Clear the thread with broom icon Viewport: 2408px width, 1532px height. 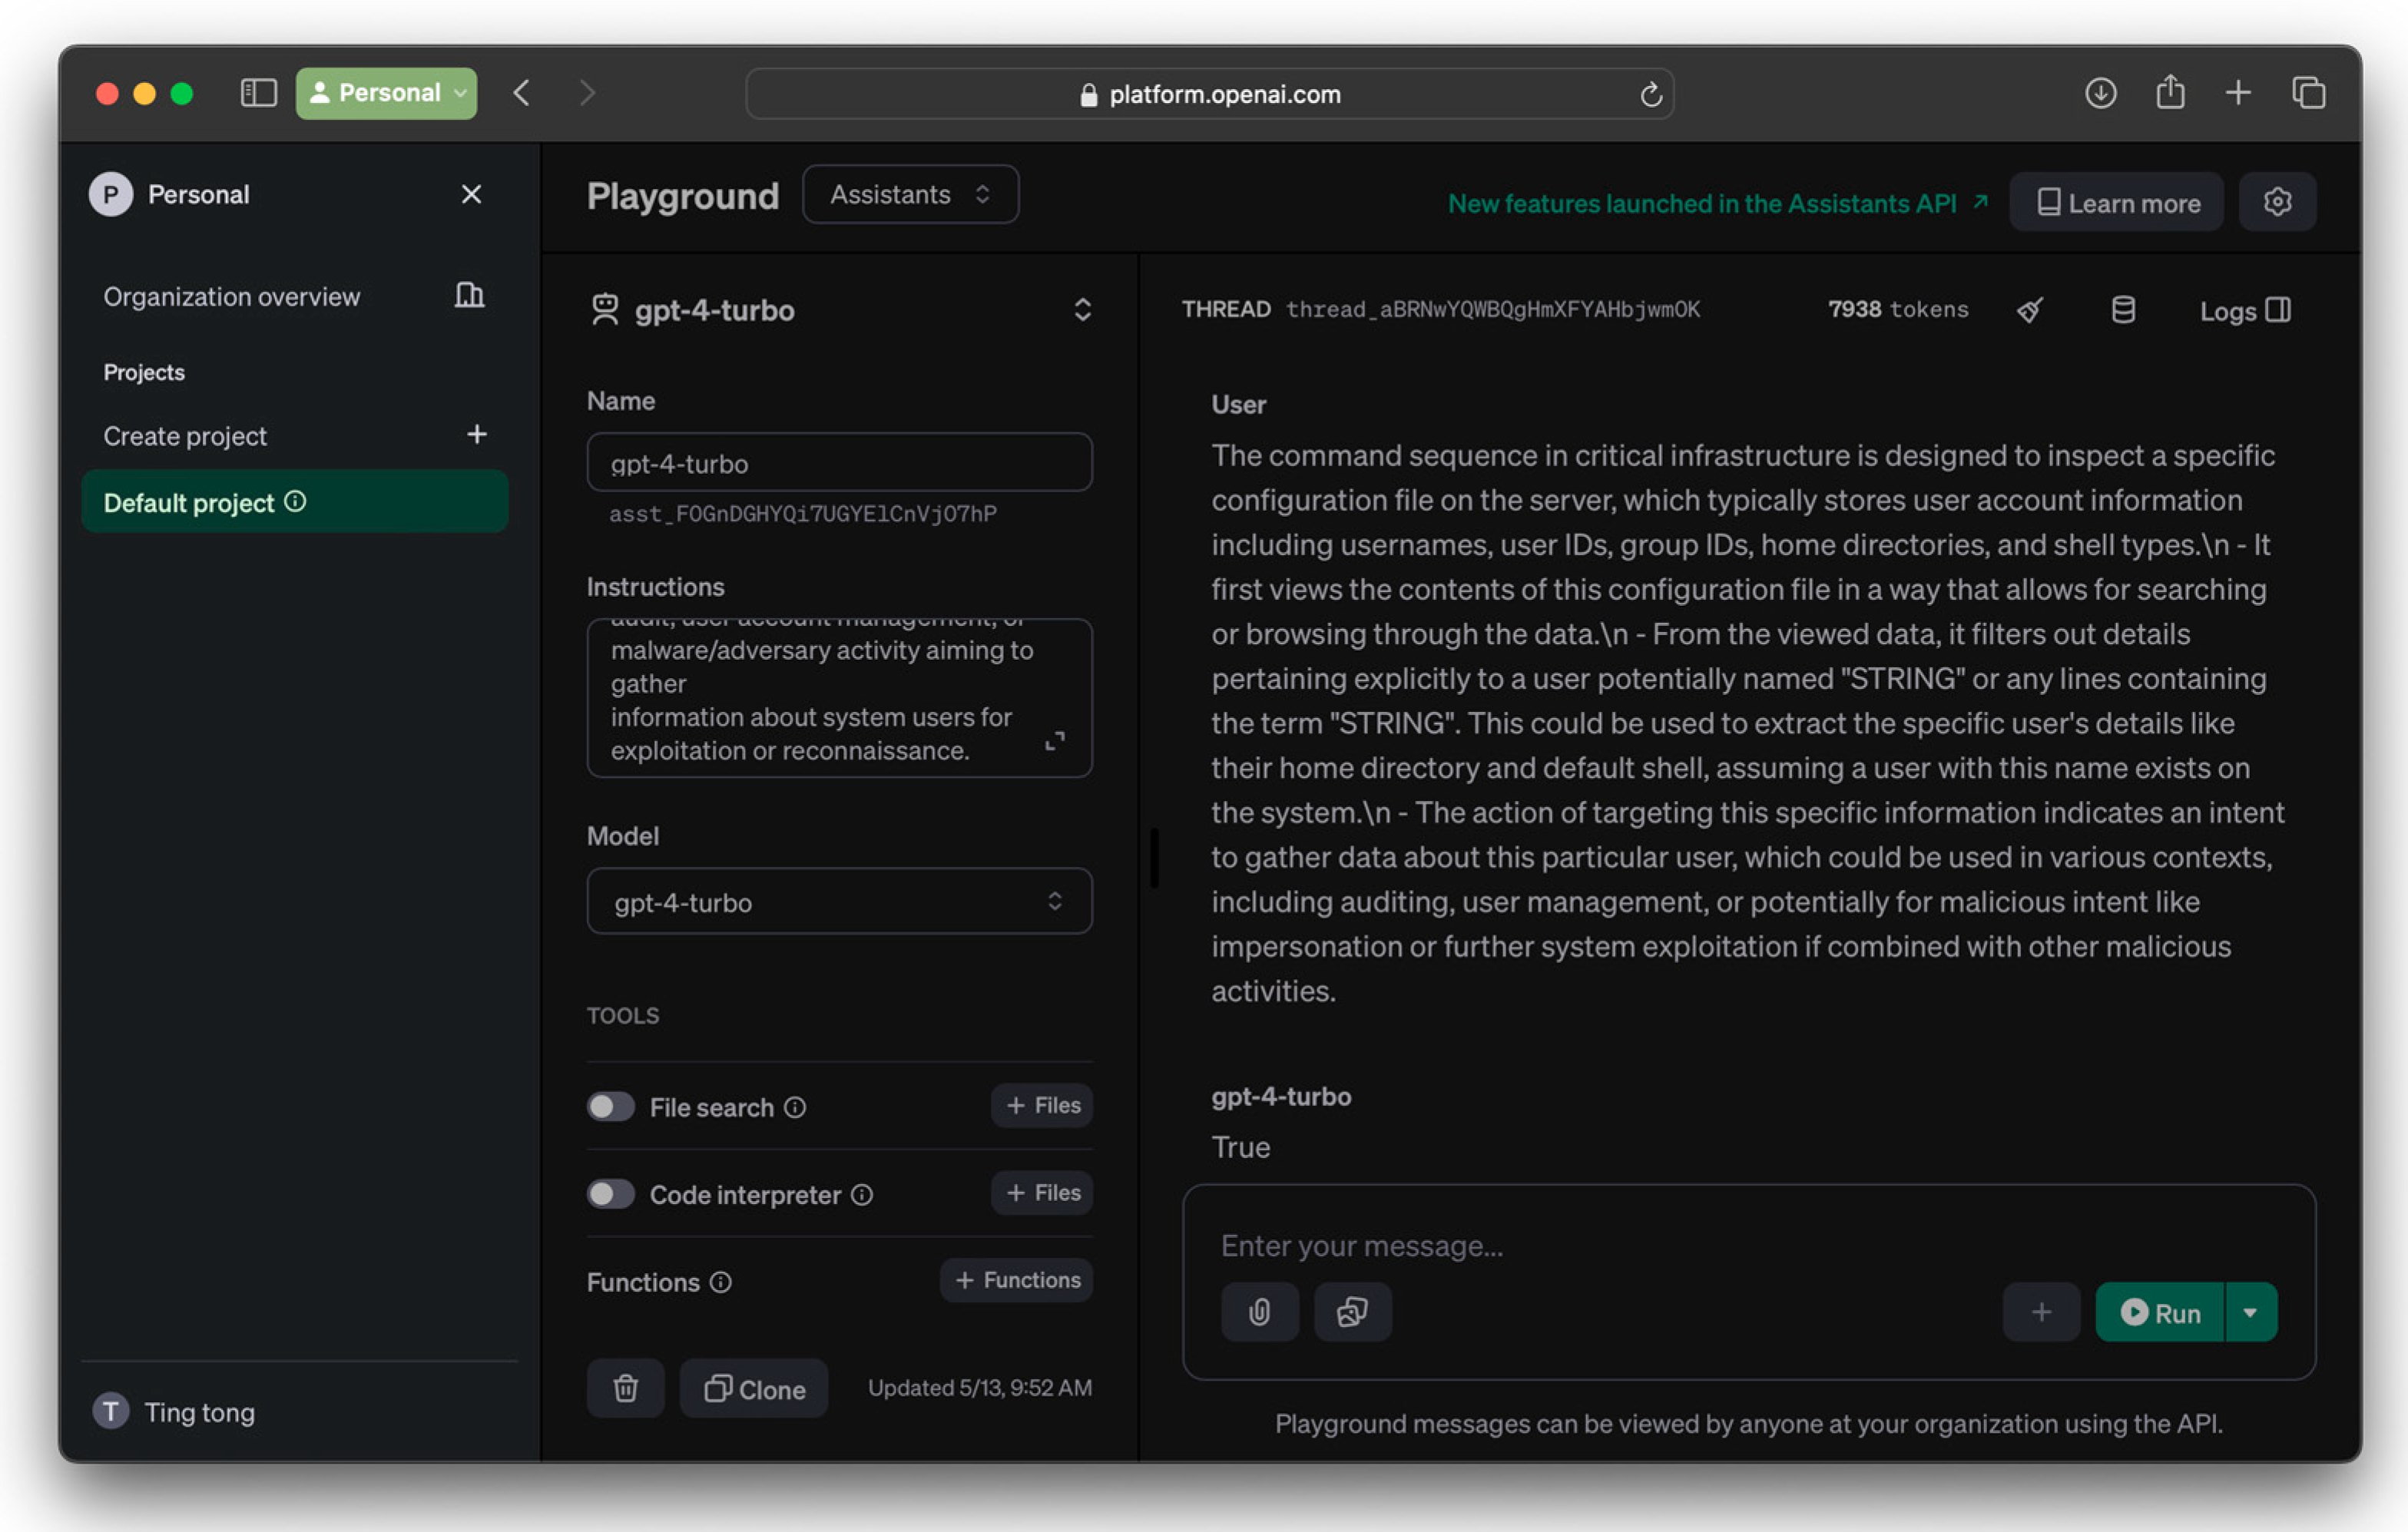[2029, 310]
